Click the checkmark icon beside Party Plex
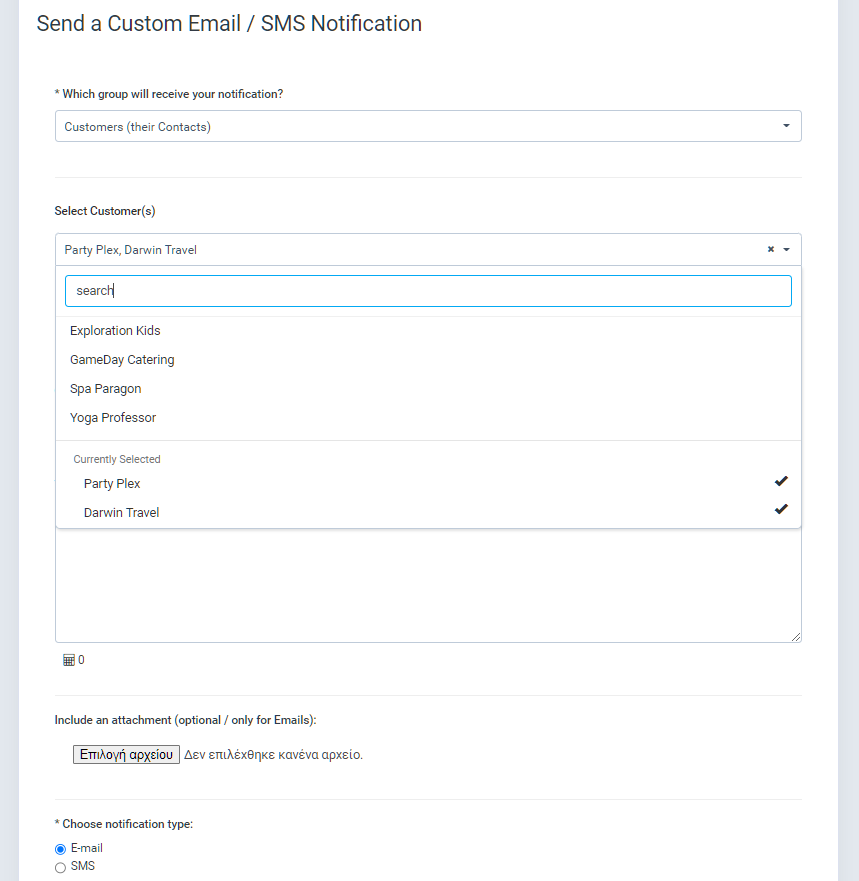This screenshot has width=859, height=881. [x=781, y=481]
